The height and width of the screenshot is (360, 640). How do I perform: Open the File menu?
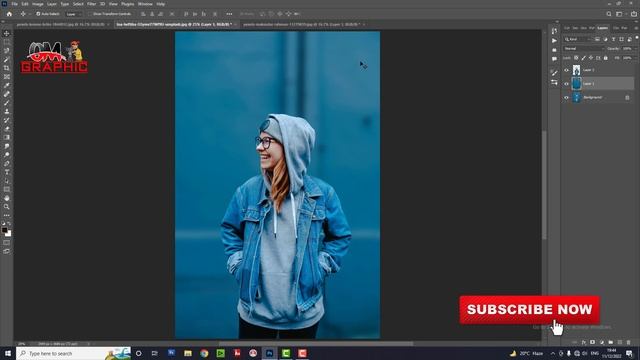pos(14,4)
